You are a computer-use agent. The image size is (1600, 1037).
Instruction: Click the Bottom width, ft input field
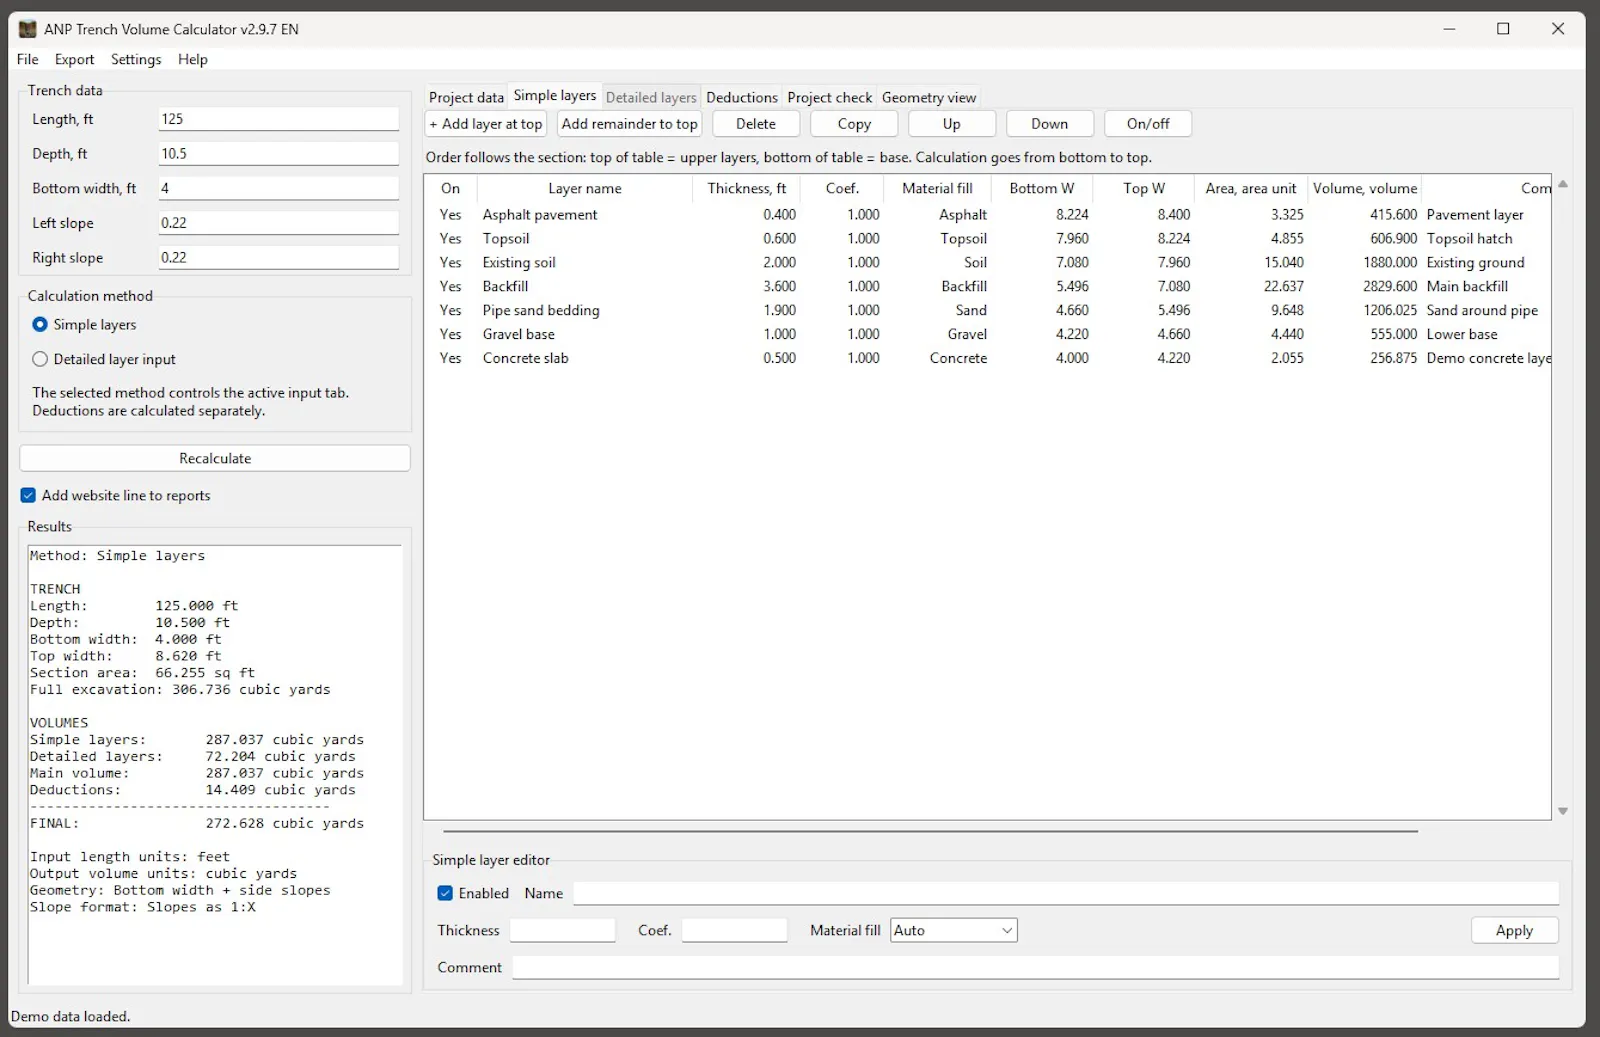(279, 188)
